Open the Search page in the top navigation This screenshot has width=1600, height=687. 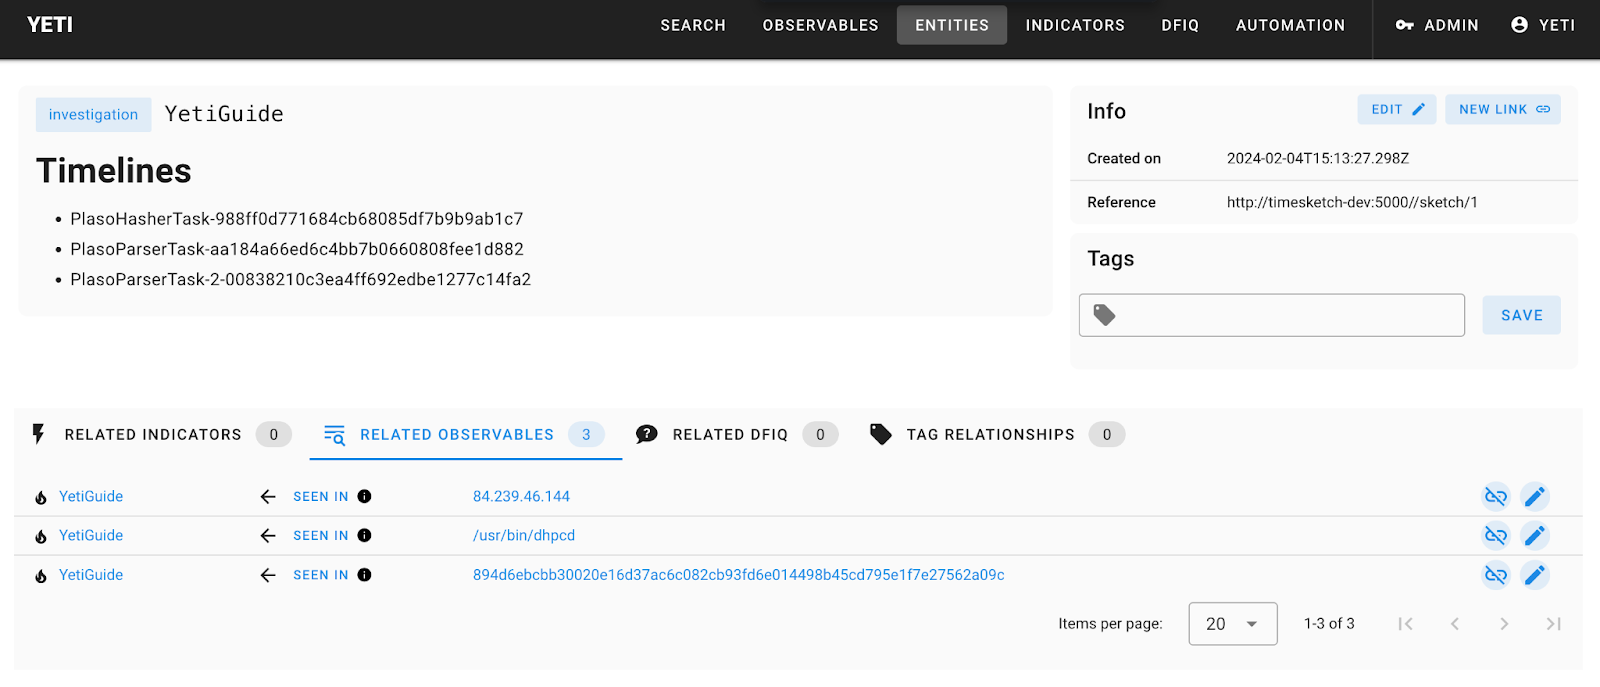pyautogui.click(x=693, y=25)
